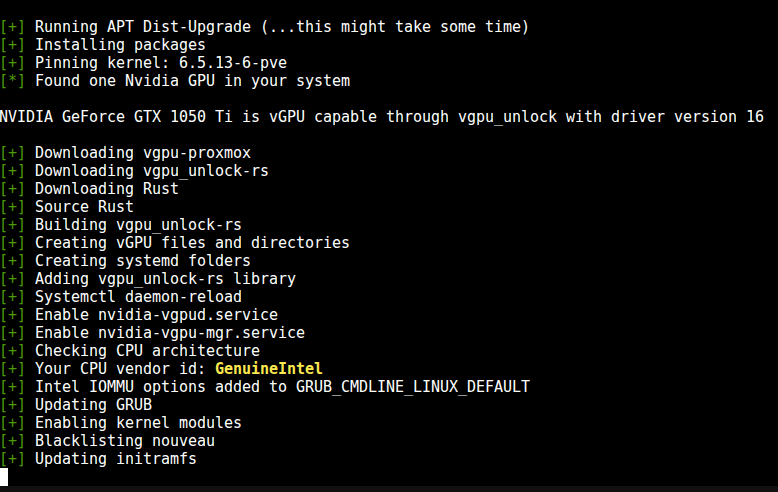778x492 pixels.
Task: Click the Creating systemd folders line
Action: pos(126,260)
